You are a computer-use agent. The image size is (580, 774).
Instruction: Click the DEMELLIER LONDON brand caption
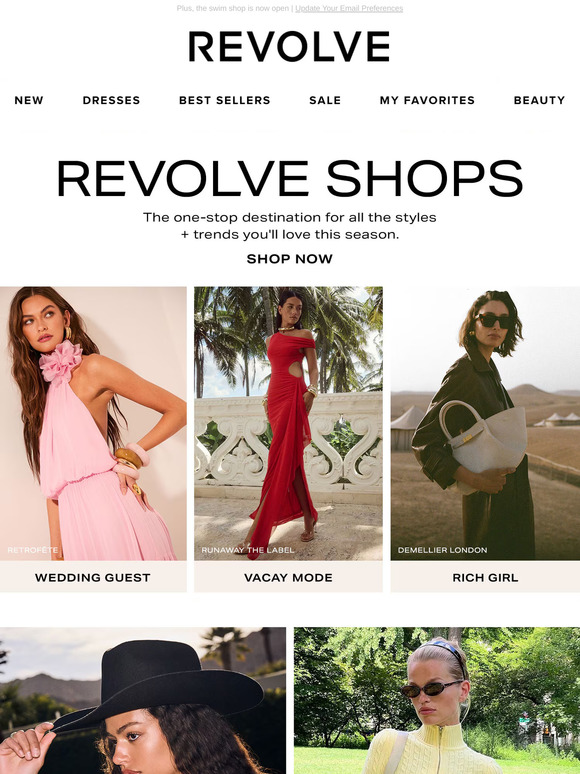pyautogui.click(x=442, y=550)
